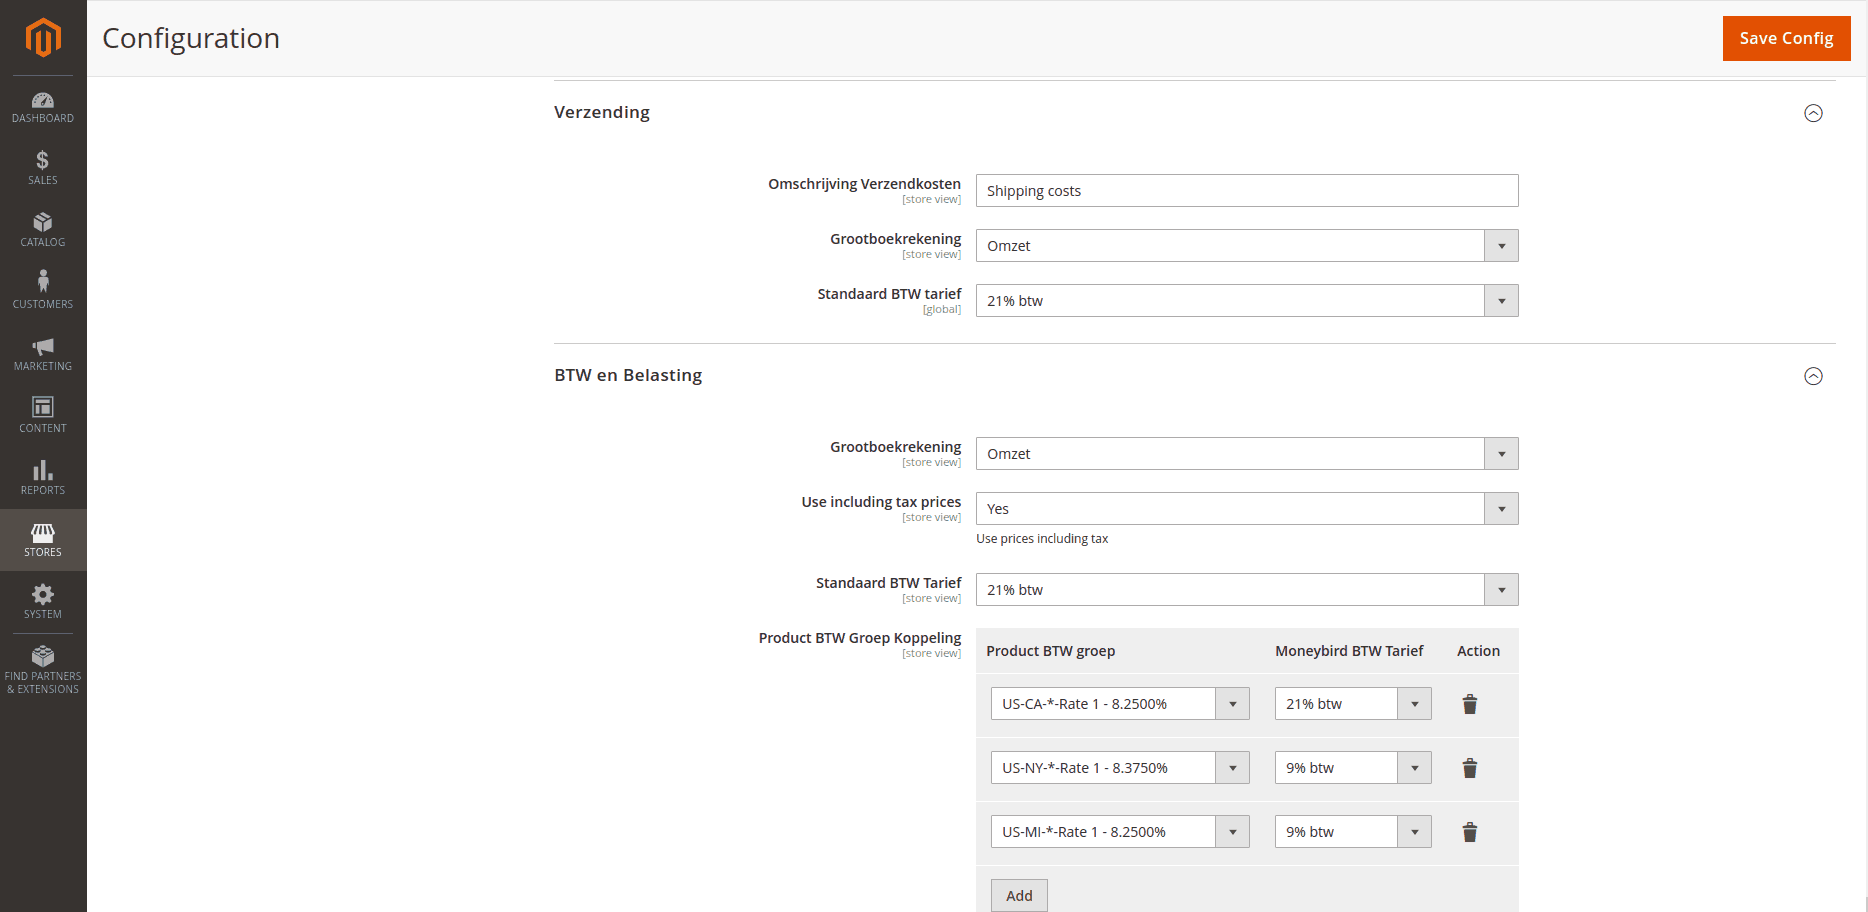Click the Action column header
The image size is (1868, 912).
click(x=1478, y=651)
